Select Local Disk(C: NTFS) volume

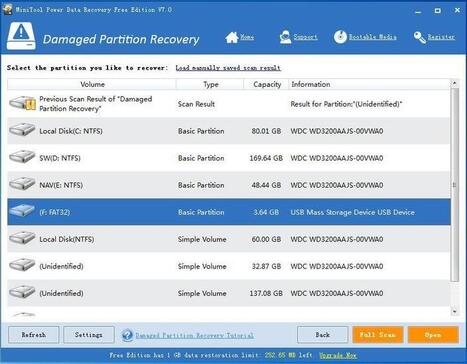[71, 131]
